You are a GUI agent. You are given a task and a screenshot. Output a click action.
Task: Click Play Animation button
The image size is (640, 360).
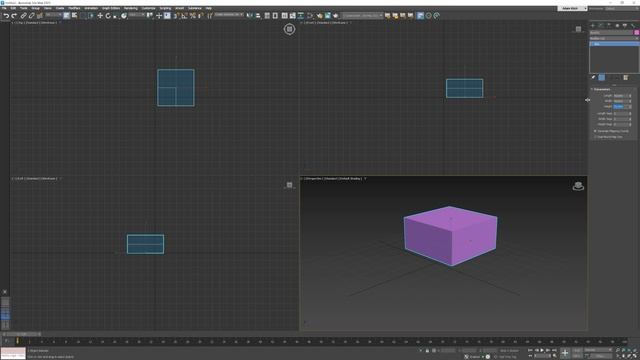click(542, 350)
